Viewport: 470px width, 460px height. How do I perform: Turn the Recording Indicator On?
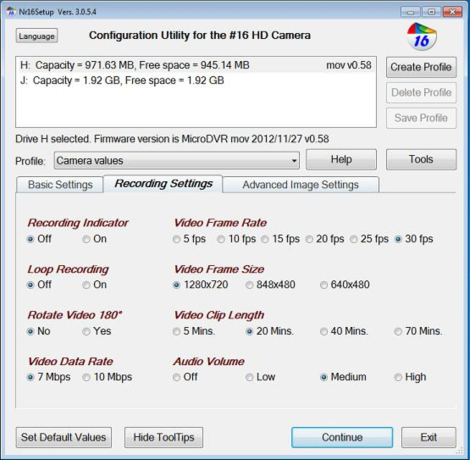coord(86,239)
